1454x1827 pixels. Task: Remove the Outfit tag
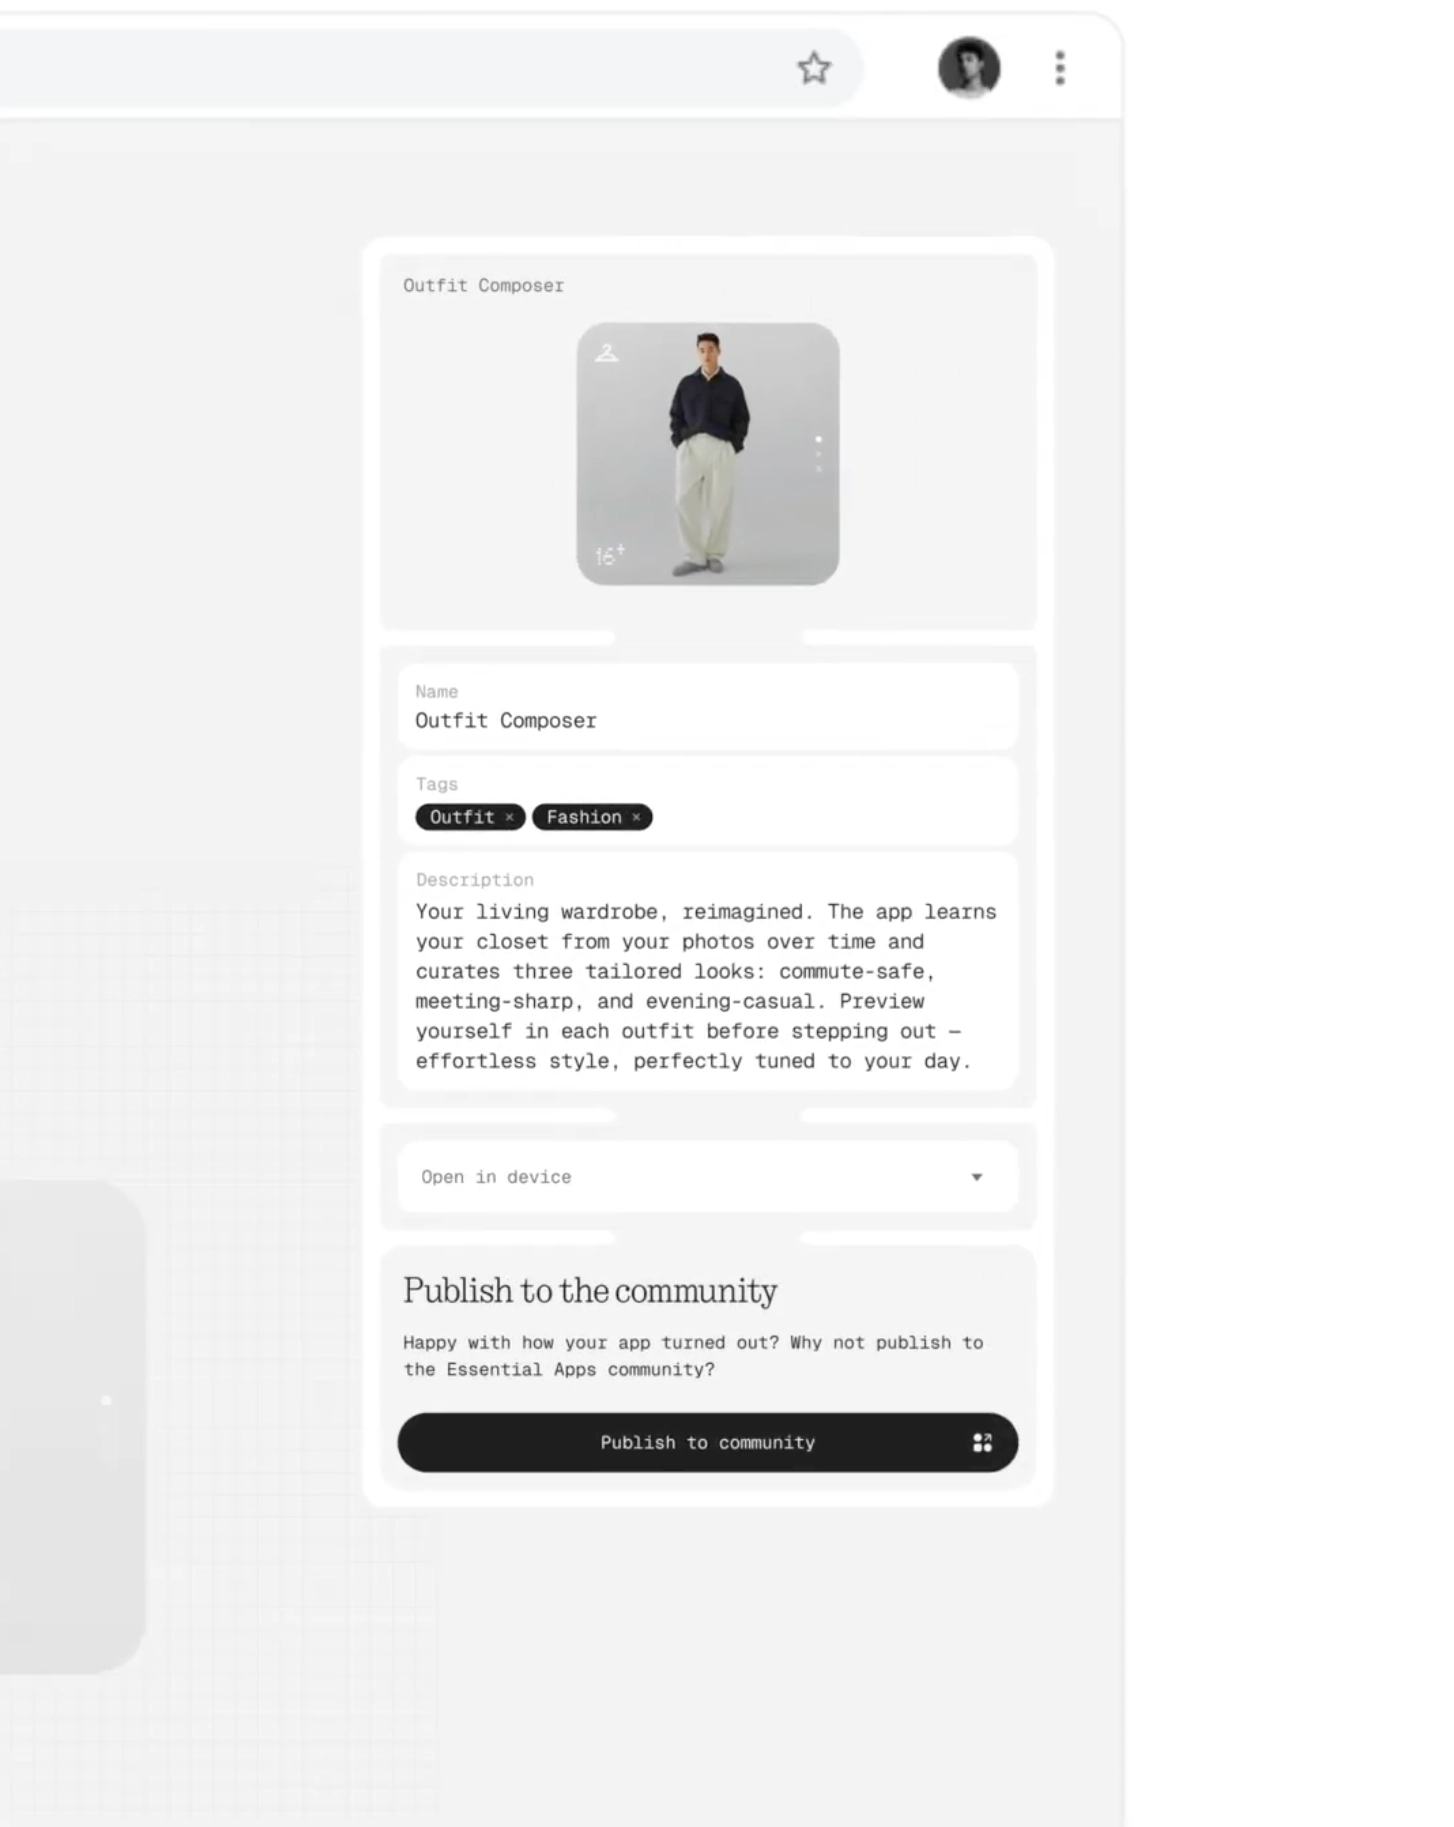tap(509, 817)
